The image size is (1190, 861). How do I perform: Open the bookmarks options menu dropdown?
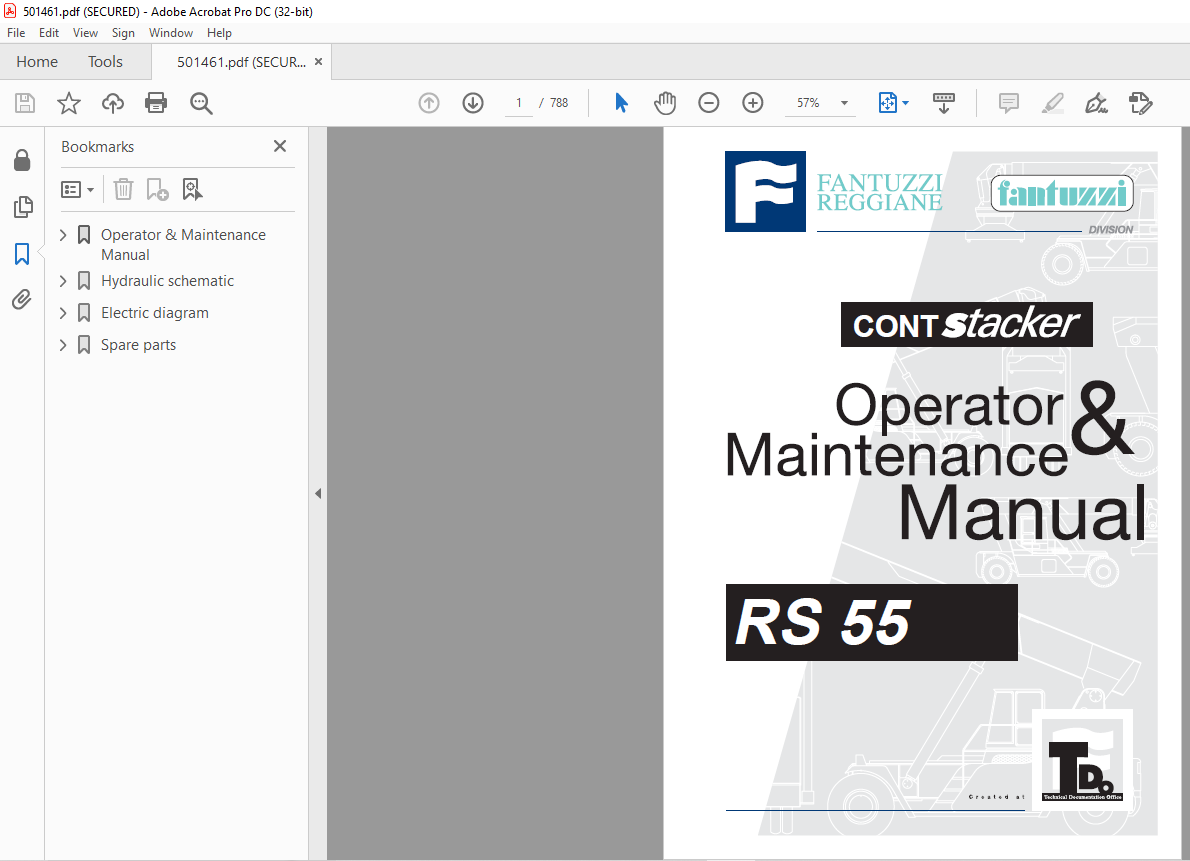77,189
